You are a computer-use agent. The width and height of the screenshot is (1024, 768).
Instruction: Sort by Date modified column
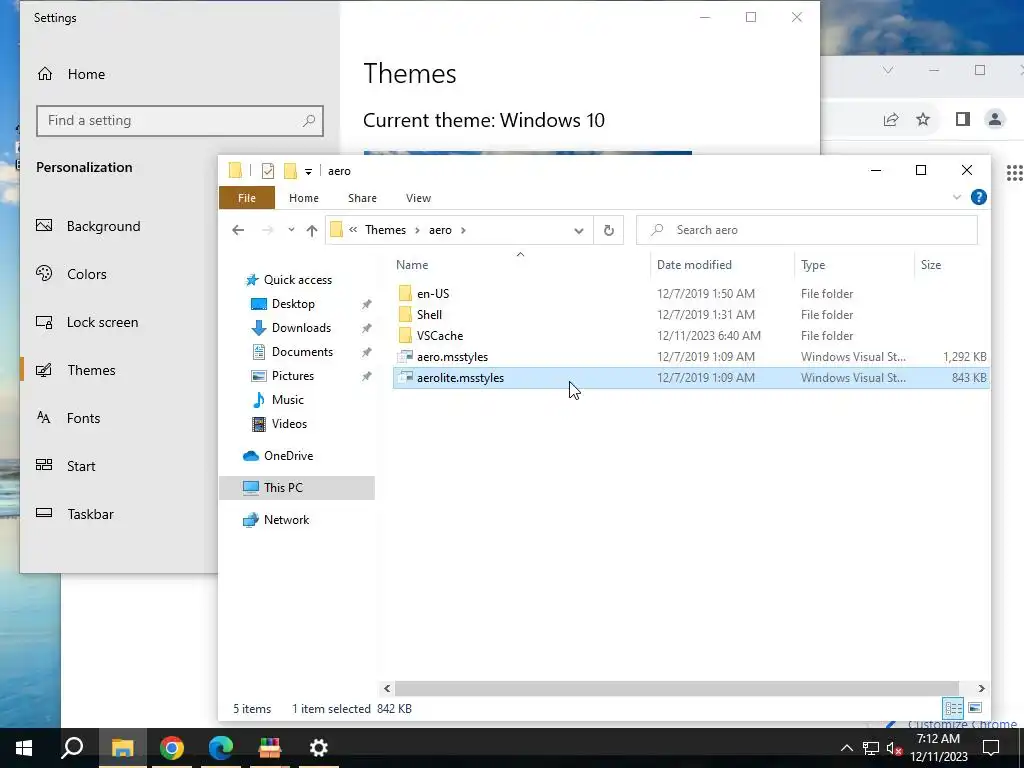click(x=694, y=264)
